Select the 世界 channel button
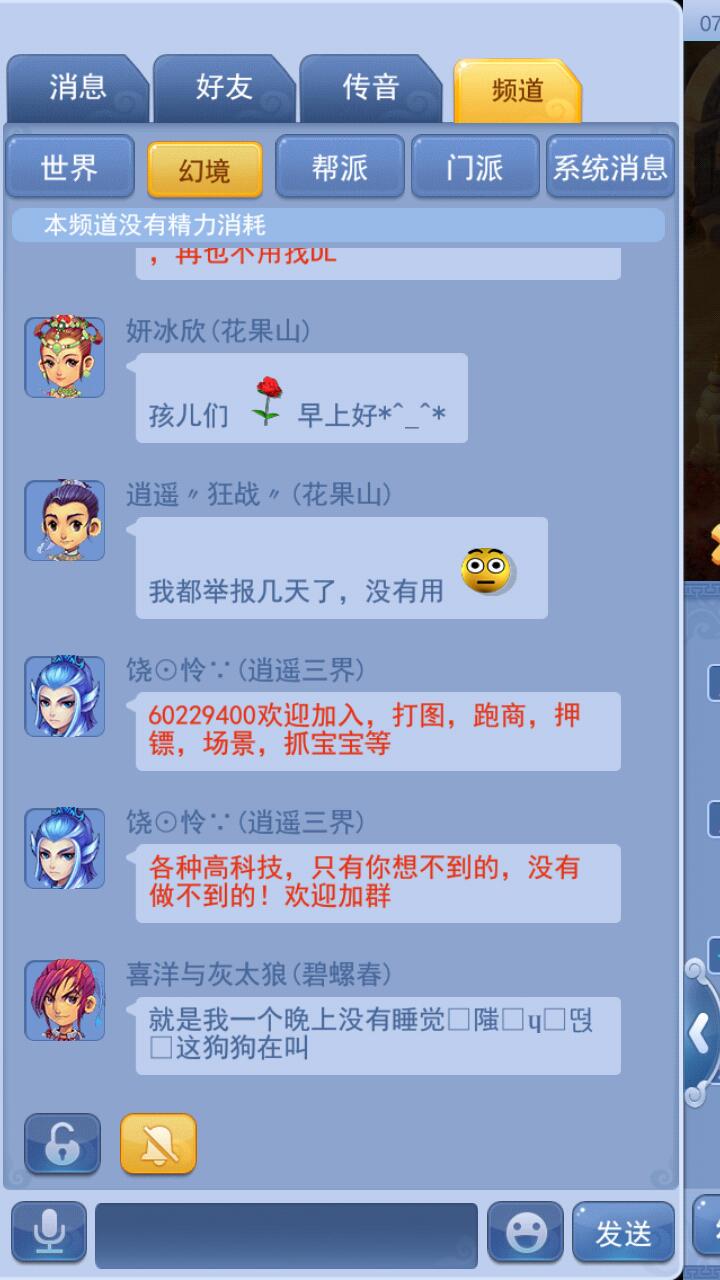Screen dimensions: 720x1280 70,167
